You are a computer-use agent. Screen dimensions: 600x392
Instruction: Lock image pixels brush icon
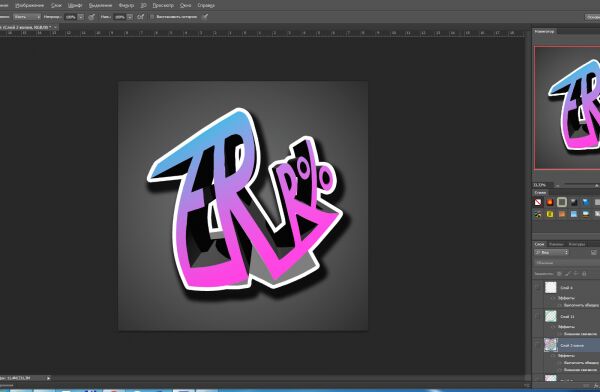[x=568, y=273]
